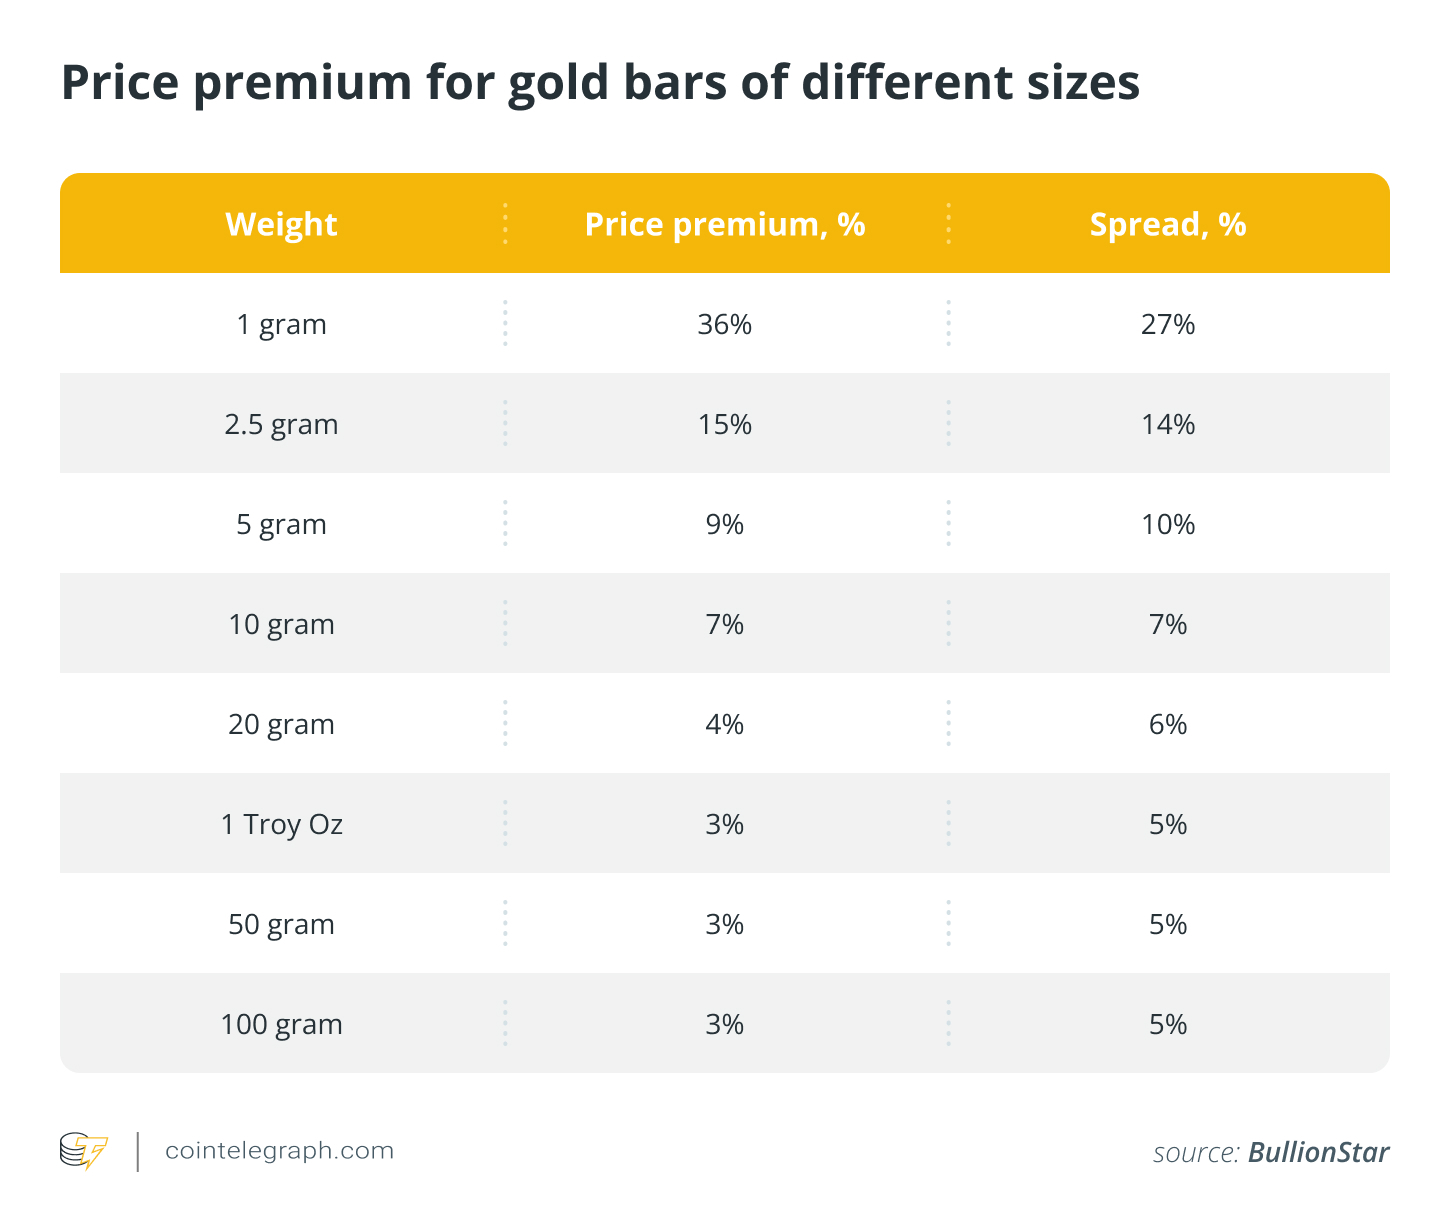Click the 10% spread value

click(x=1167, y=524)
